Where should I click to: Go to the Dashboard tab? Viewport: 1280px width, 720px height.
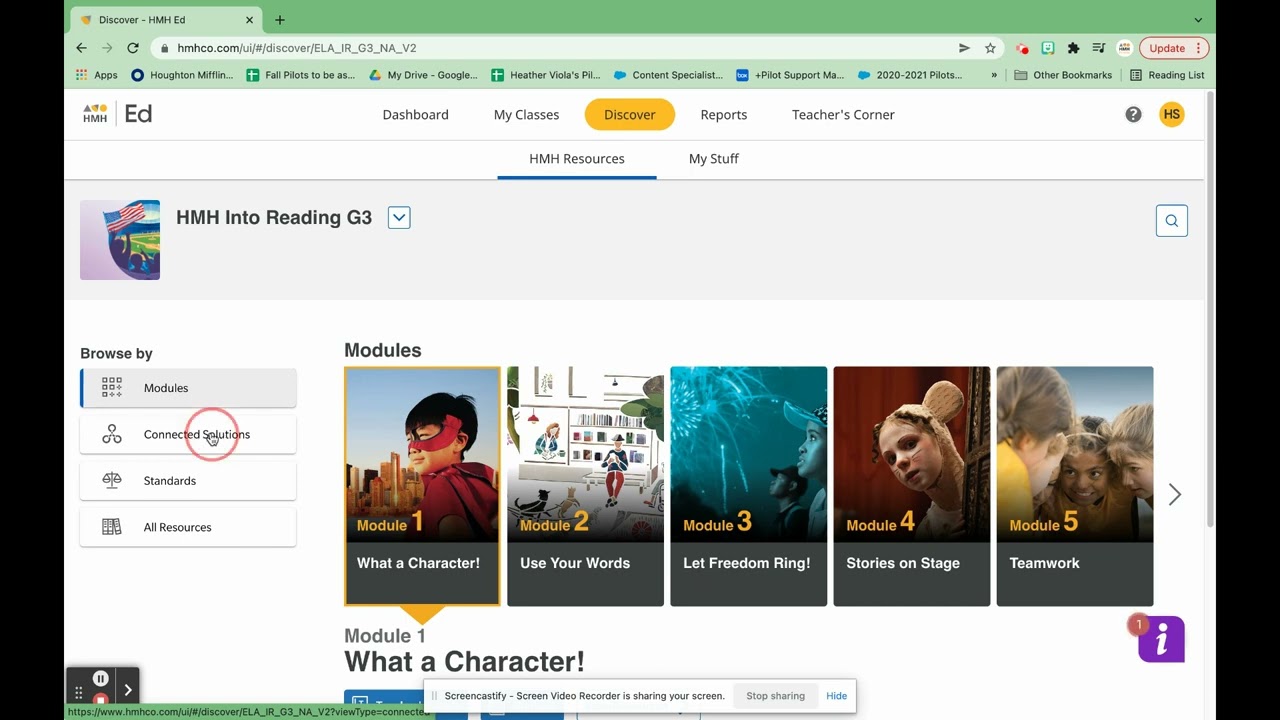click(x=416, y=114)
